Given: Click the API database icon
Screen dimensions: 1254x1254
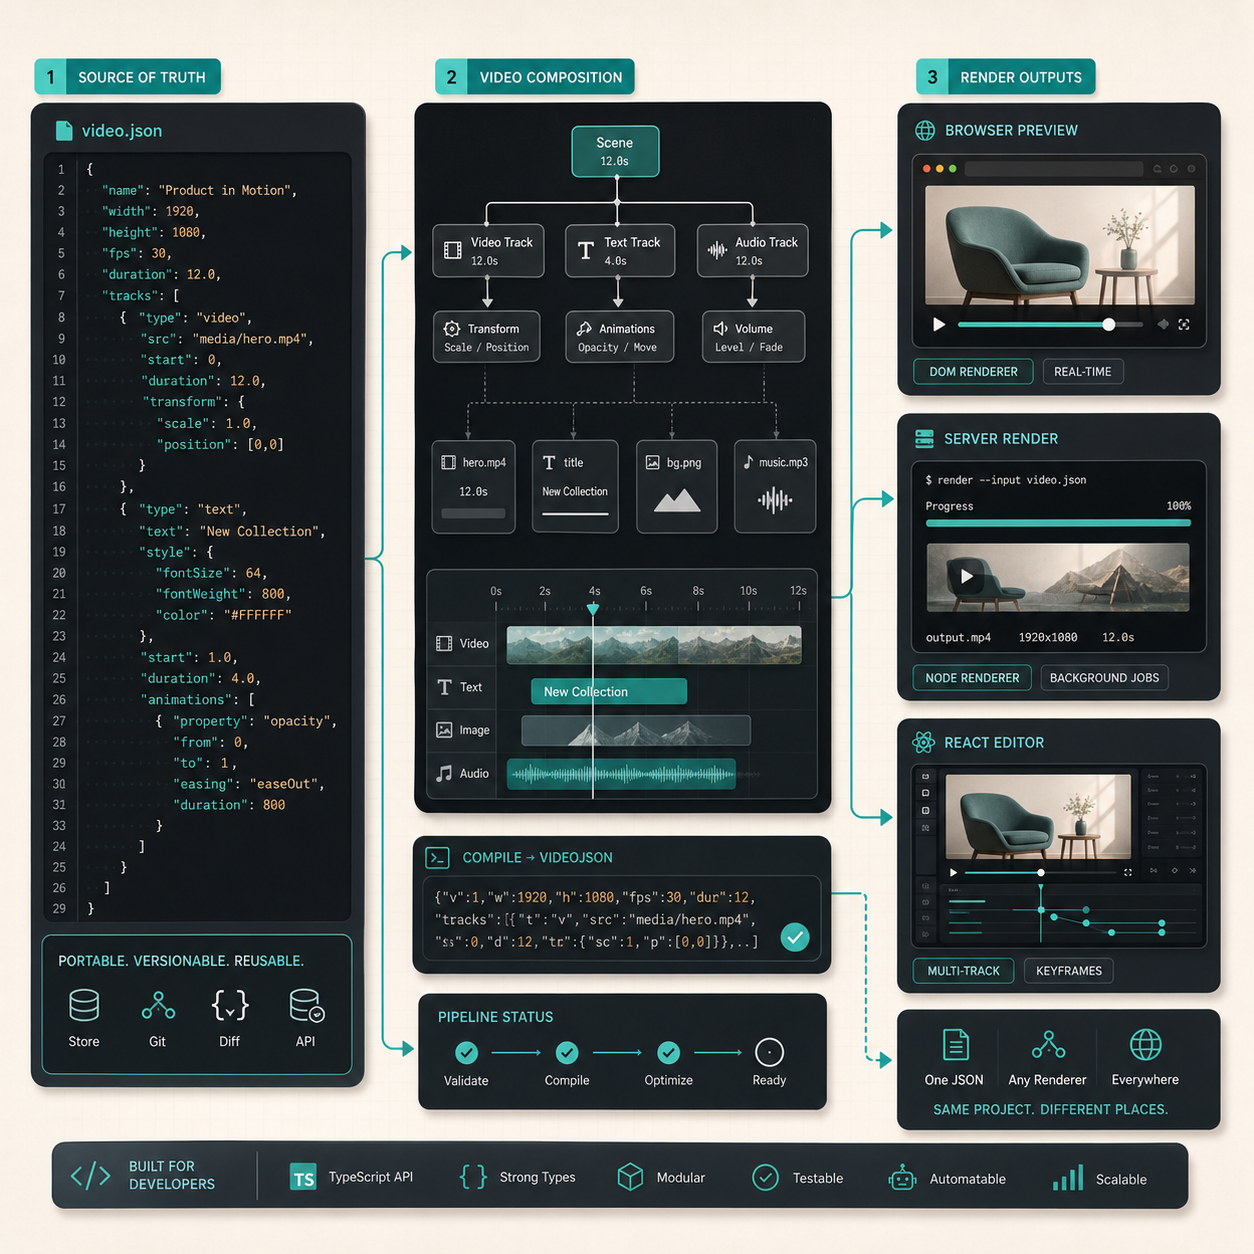Looking at the screenshot, I should [306, 1005].
